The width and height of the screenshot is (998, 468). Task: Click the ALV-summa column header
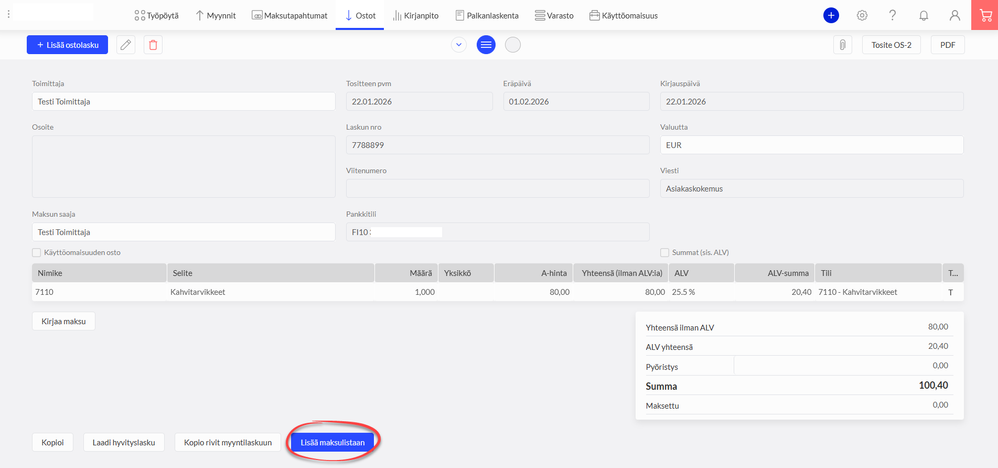point(774,273)
